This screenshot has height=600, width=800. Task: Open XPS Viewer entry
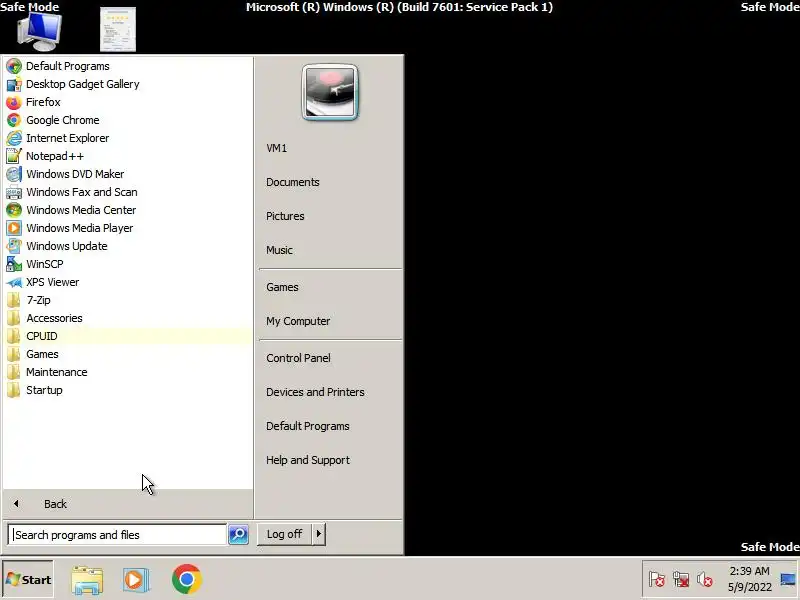[x=128, y=282]
